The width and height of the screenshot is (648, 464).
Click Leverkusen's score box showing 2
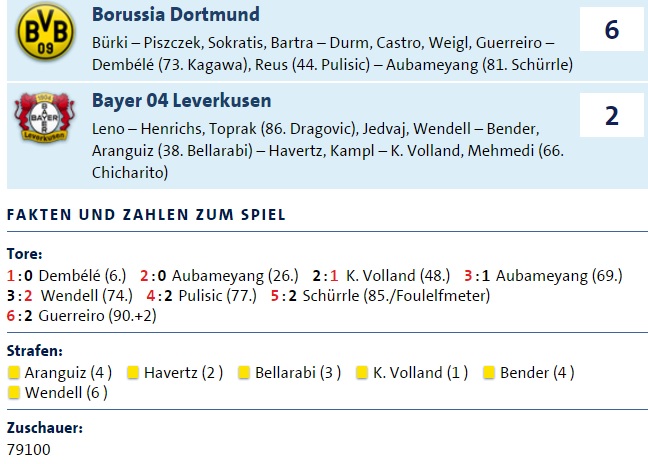(612, 117)
